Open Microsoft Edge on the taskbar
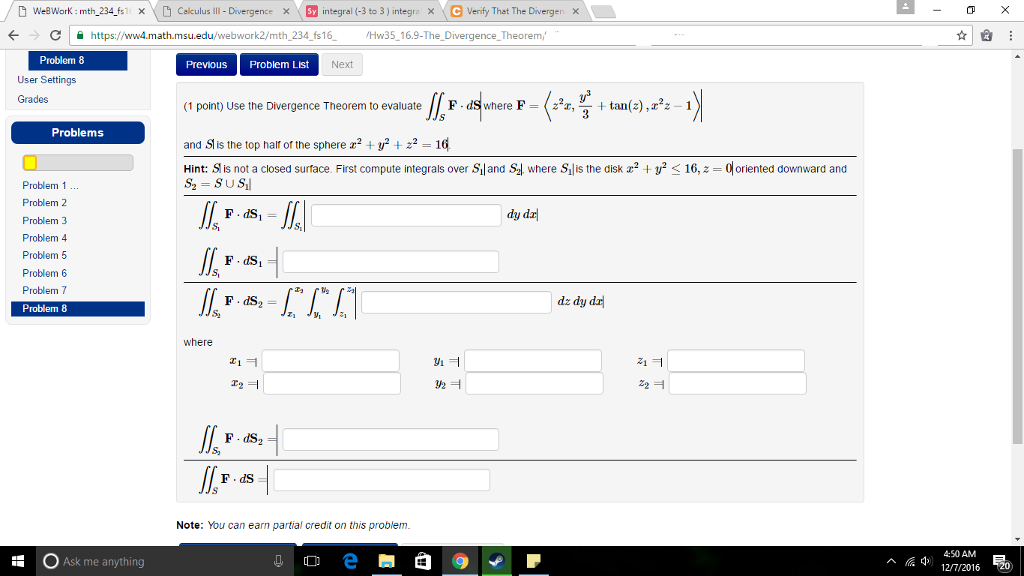The width and height of the screenshot is (1024, 576). coord(349,560)
